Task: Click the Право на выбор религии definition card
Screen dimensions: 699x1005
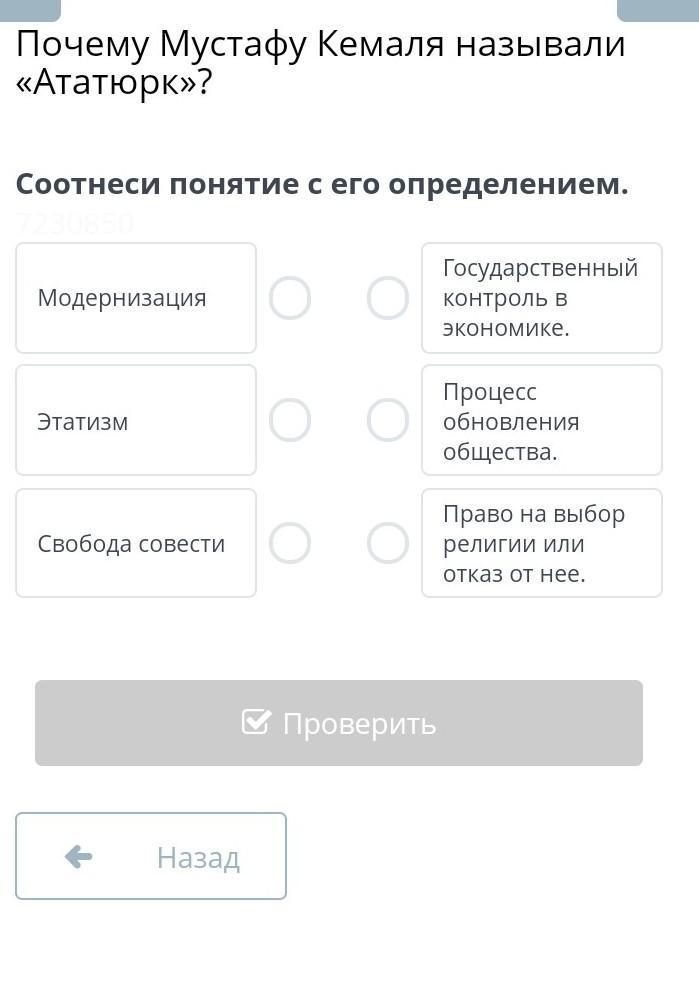Action: tap(541, 543)
